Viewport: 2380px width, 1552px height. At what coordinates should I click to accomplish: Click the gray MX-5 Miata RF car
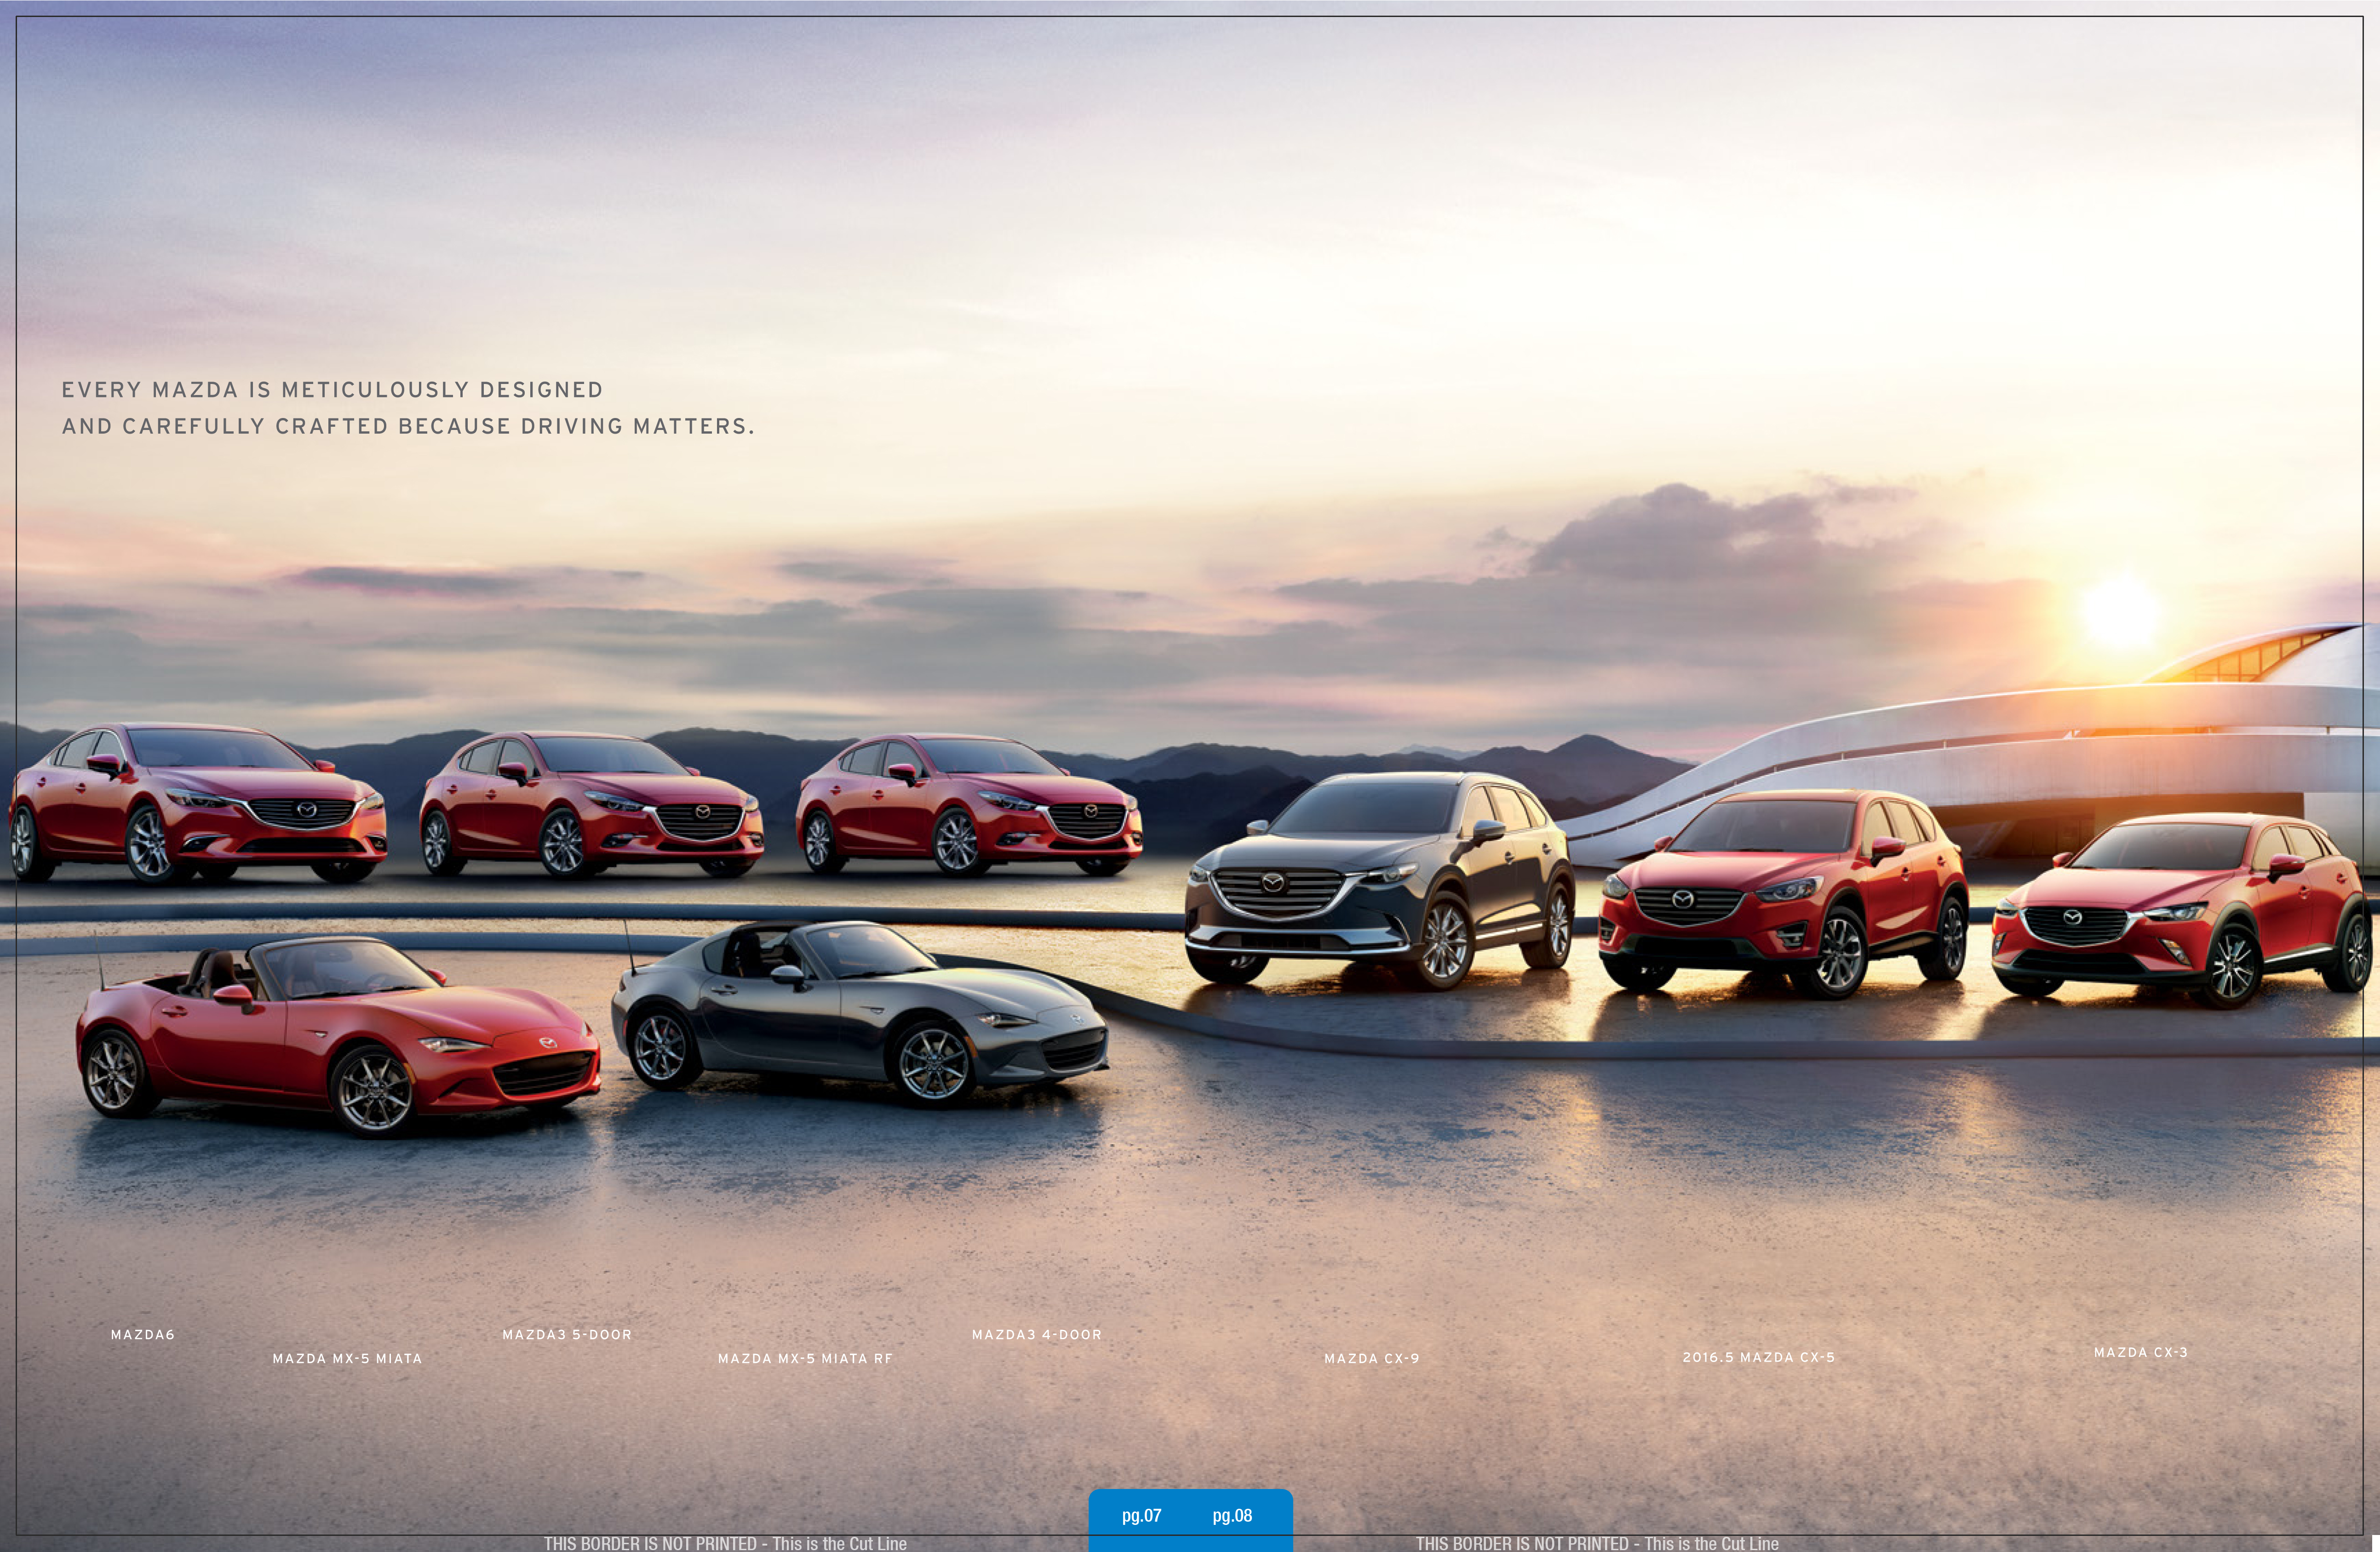(x=859, y=1014)
